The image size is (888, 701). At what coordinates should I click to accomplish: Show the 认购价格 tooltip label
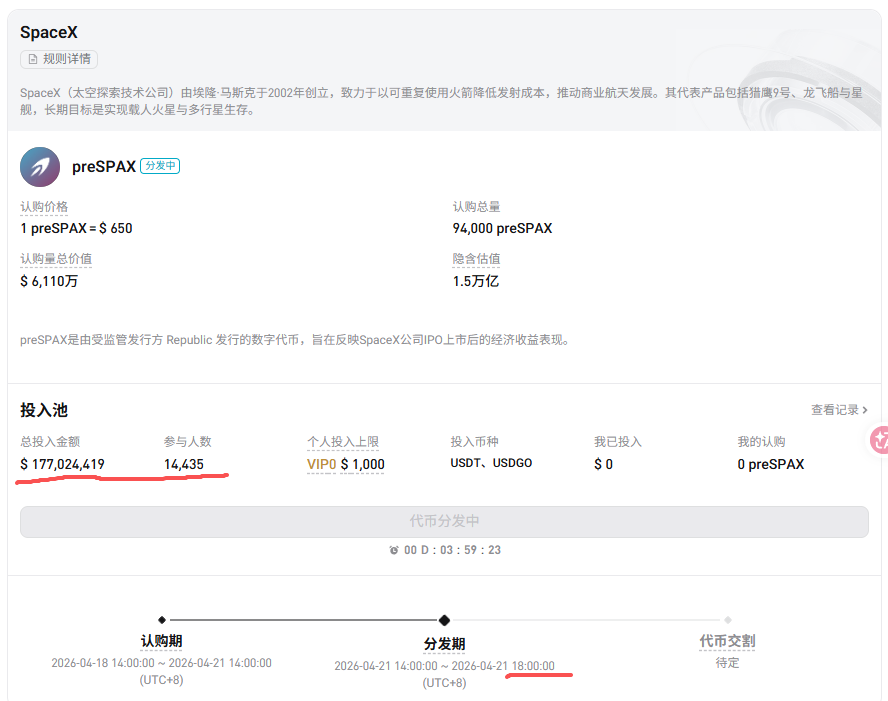coord(44,206)
